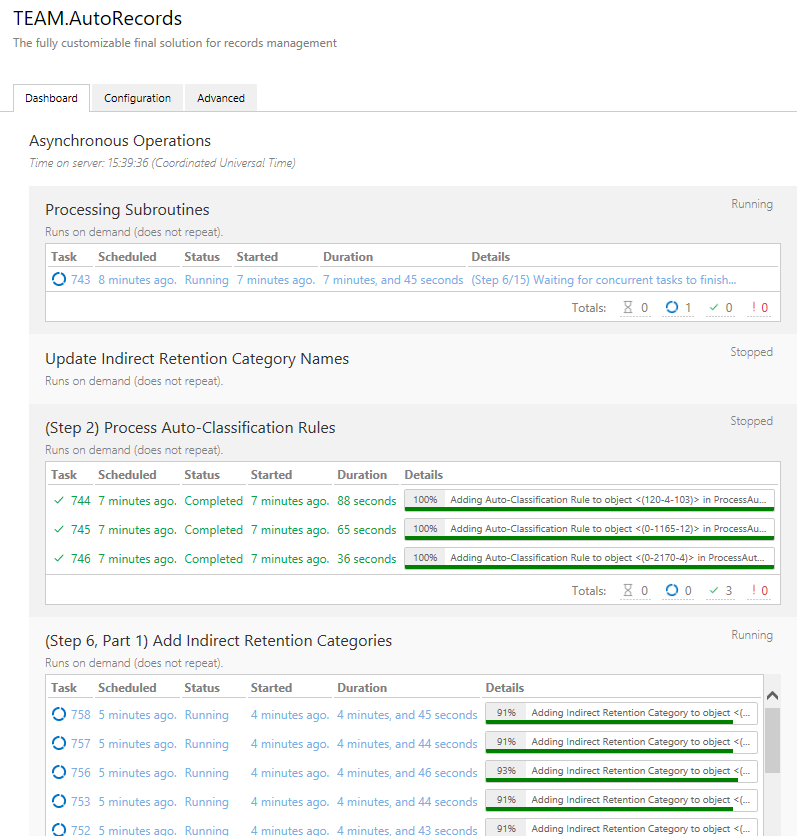Viewport: 797px width, 836px height.
Task: Click scrollbar thumb in Add Indirect Retention Categories list
Action: [772, 740]
